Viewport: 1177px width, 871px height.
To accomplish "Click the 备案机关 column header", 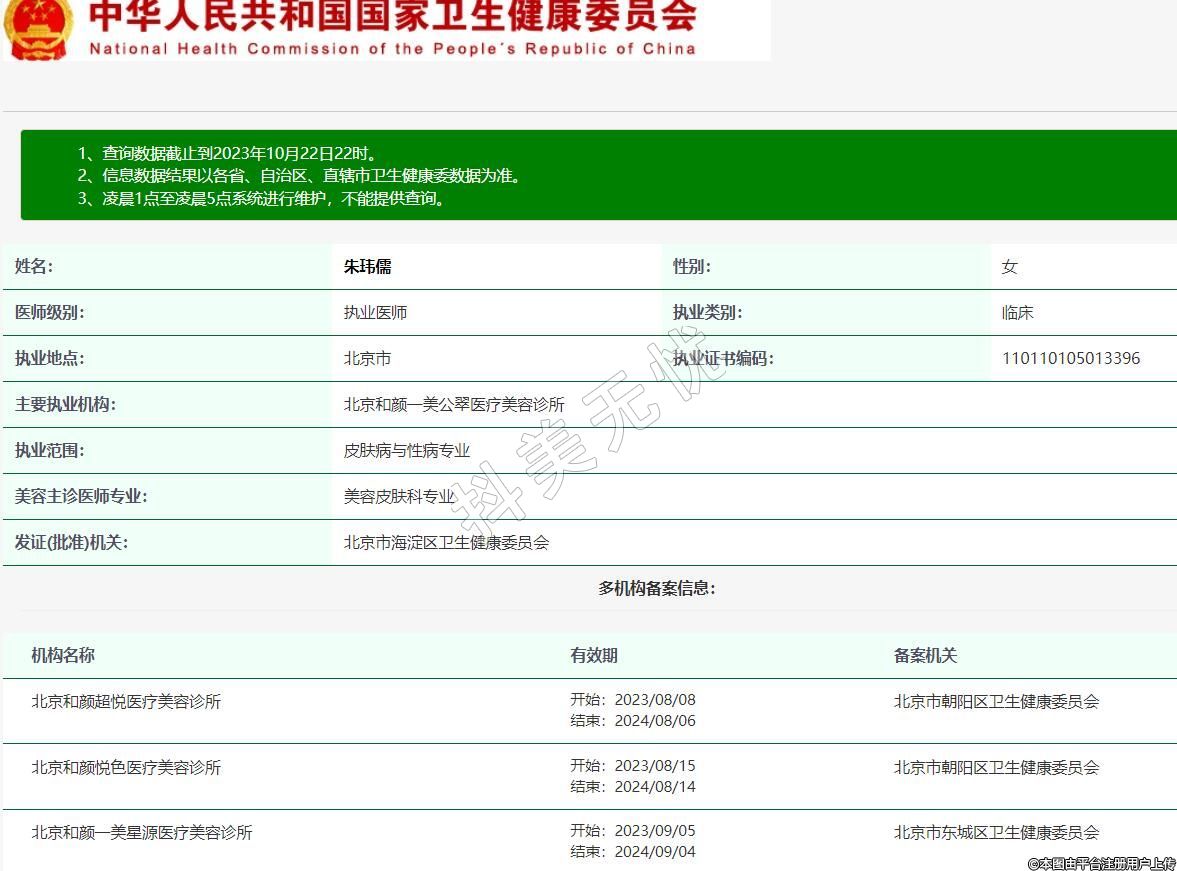I will tap(925, 656).
